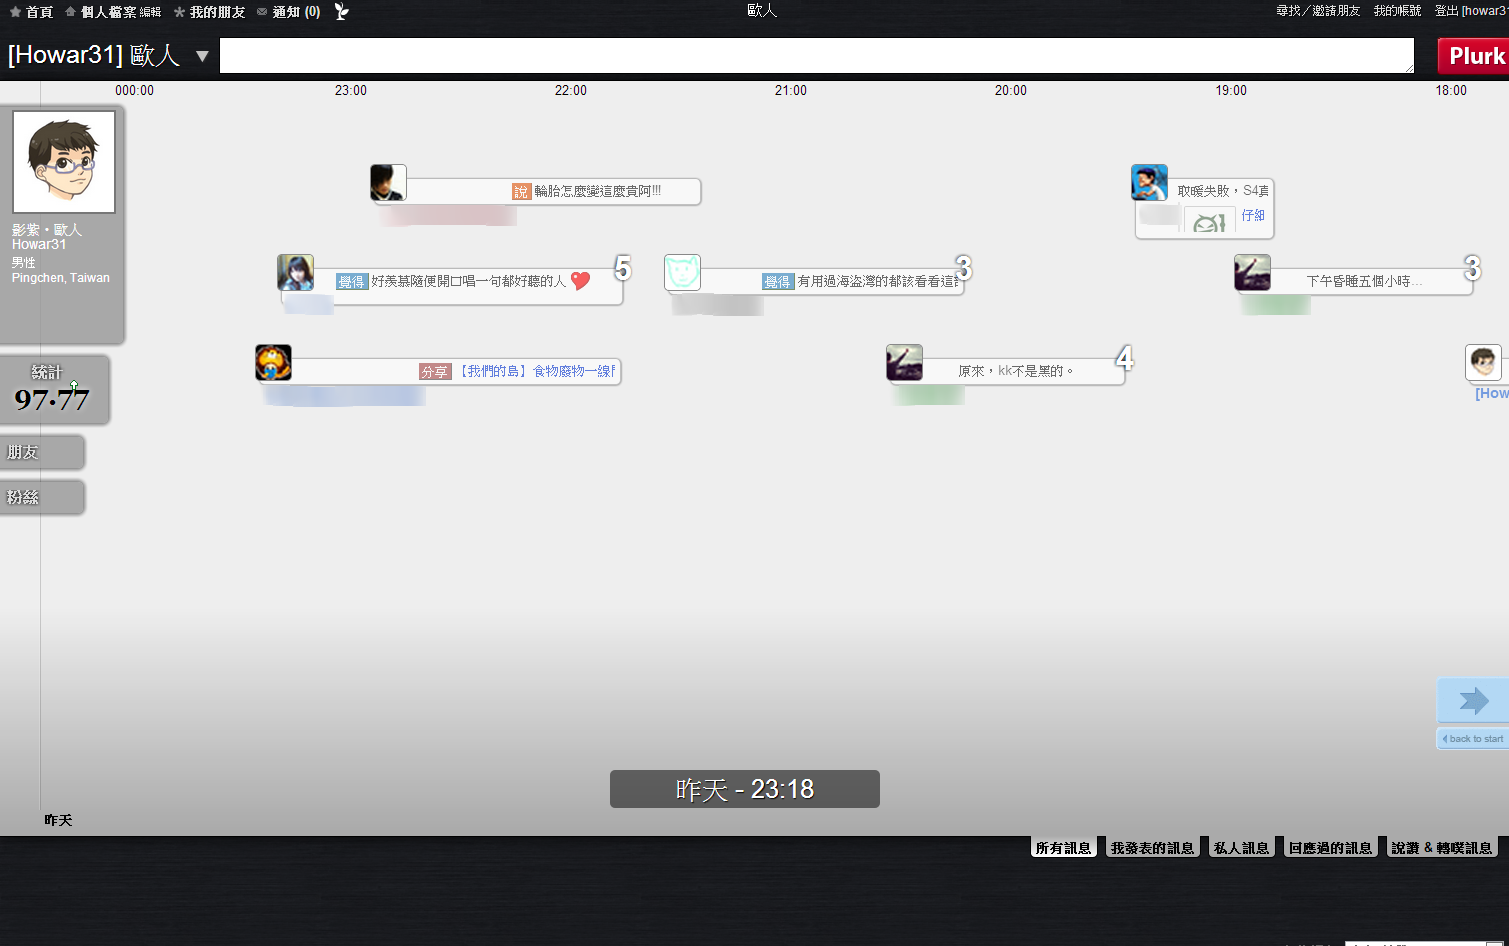Open the 粉絲 panel in sidebar

tap(42, 497)
